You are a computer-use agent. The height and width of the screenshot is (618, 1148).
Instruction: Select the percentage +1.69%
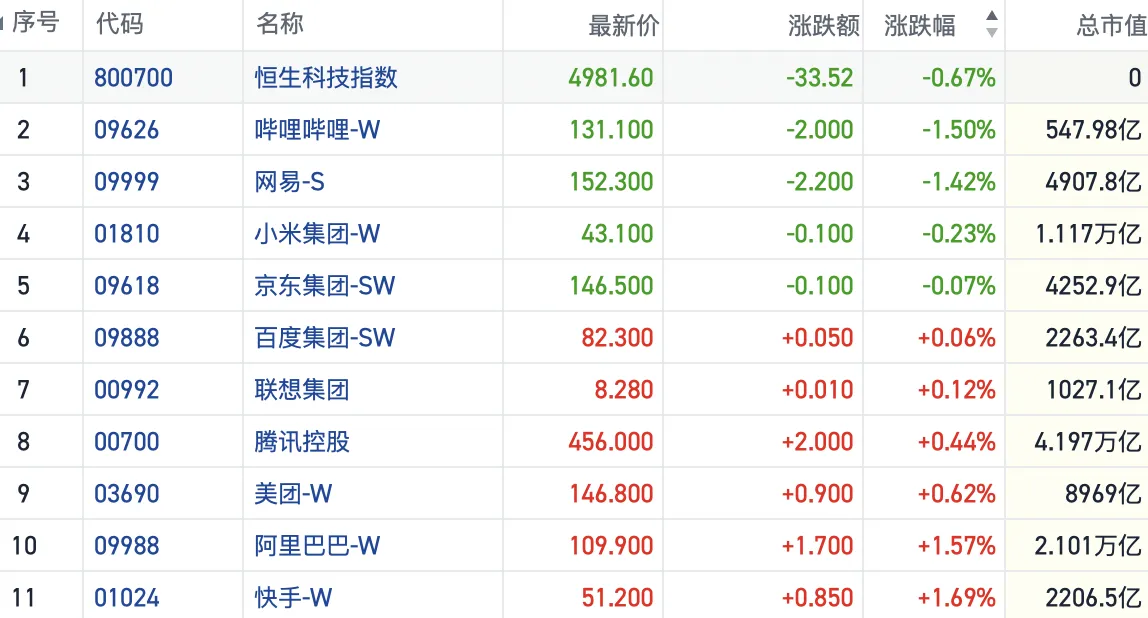(957, 597)
